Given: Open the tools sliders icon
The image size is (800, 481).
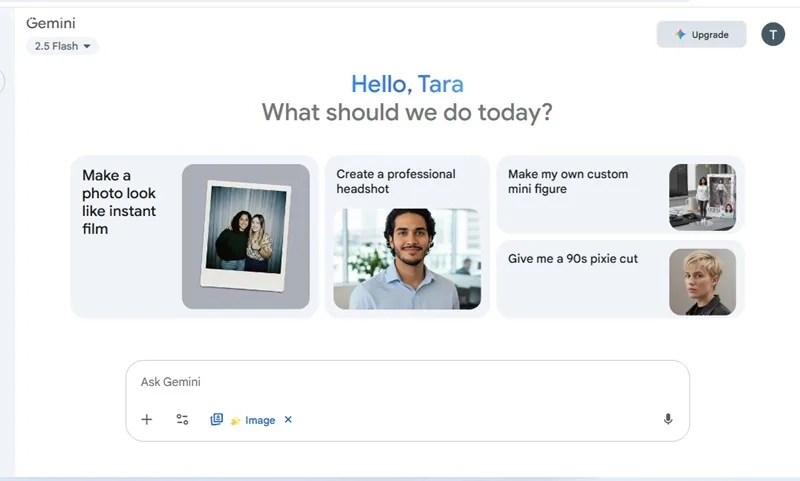Looking at the screenshot, I should (182, 419).
